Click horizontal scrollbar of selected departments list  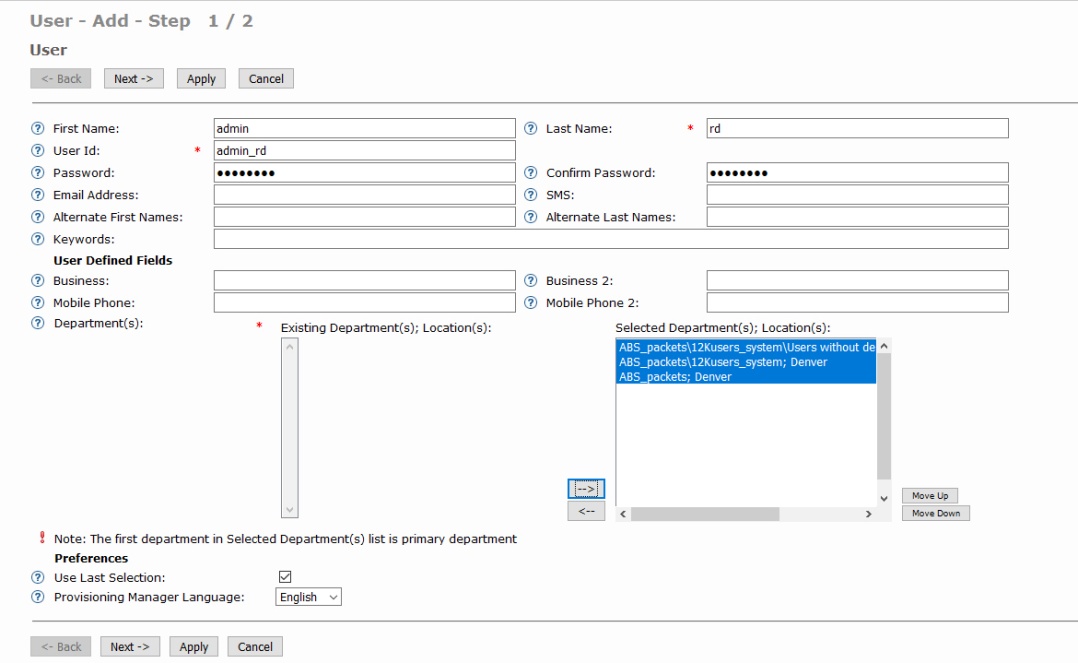point(704,514)
